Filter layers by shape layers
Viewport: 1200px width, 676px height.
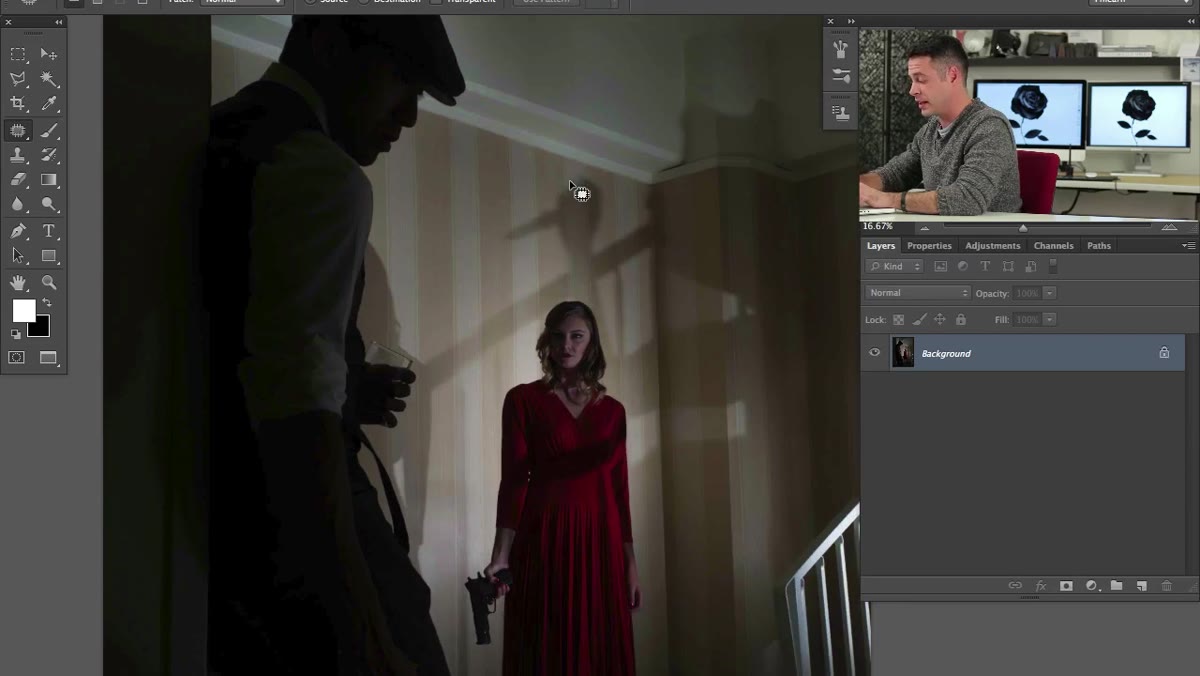1008,267
